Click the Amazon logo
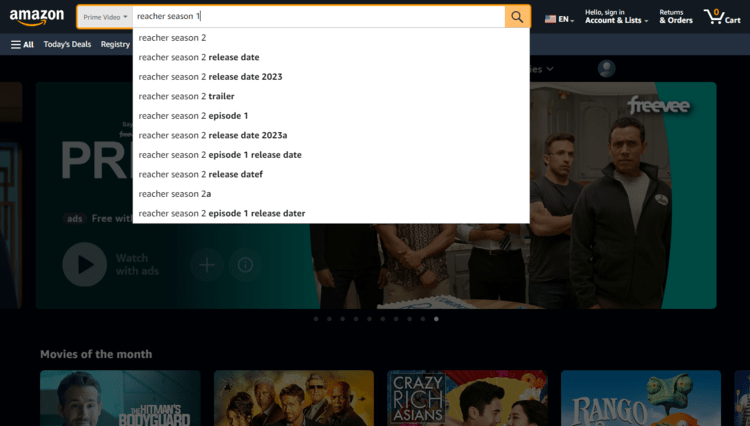750x426 pixels. click(37, 17)
